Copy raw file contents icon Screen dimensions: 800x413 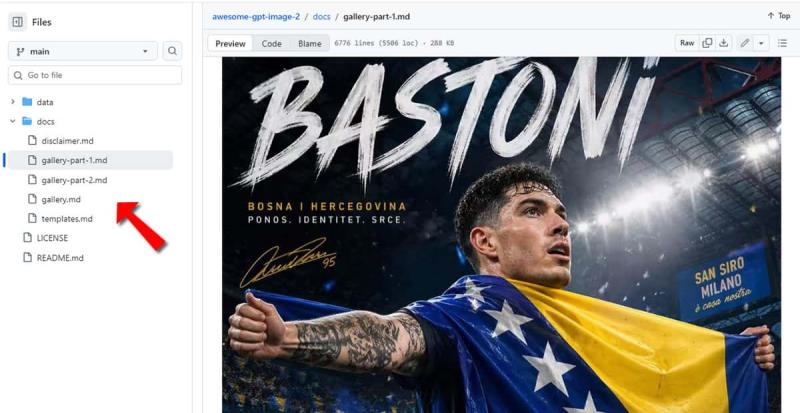click(x=707, y=43)
